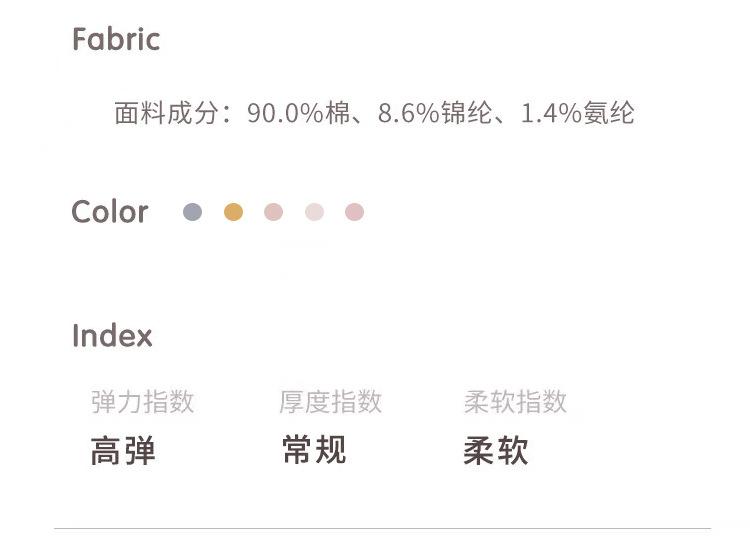The width and height of the screenshot is (750, 551).
Task: Select the 常规 thickness value
Action: click(x=314, y=450)
